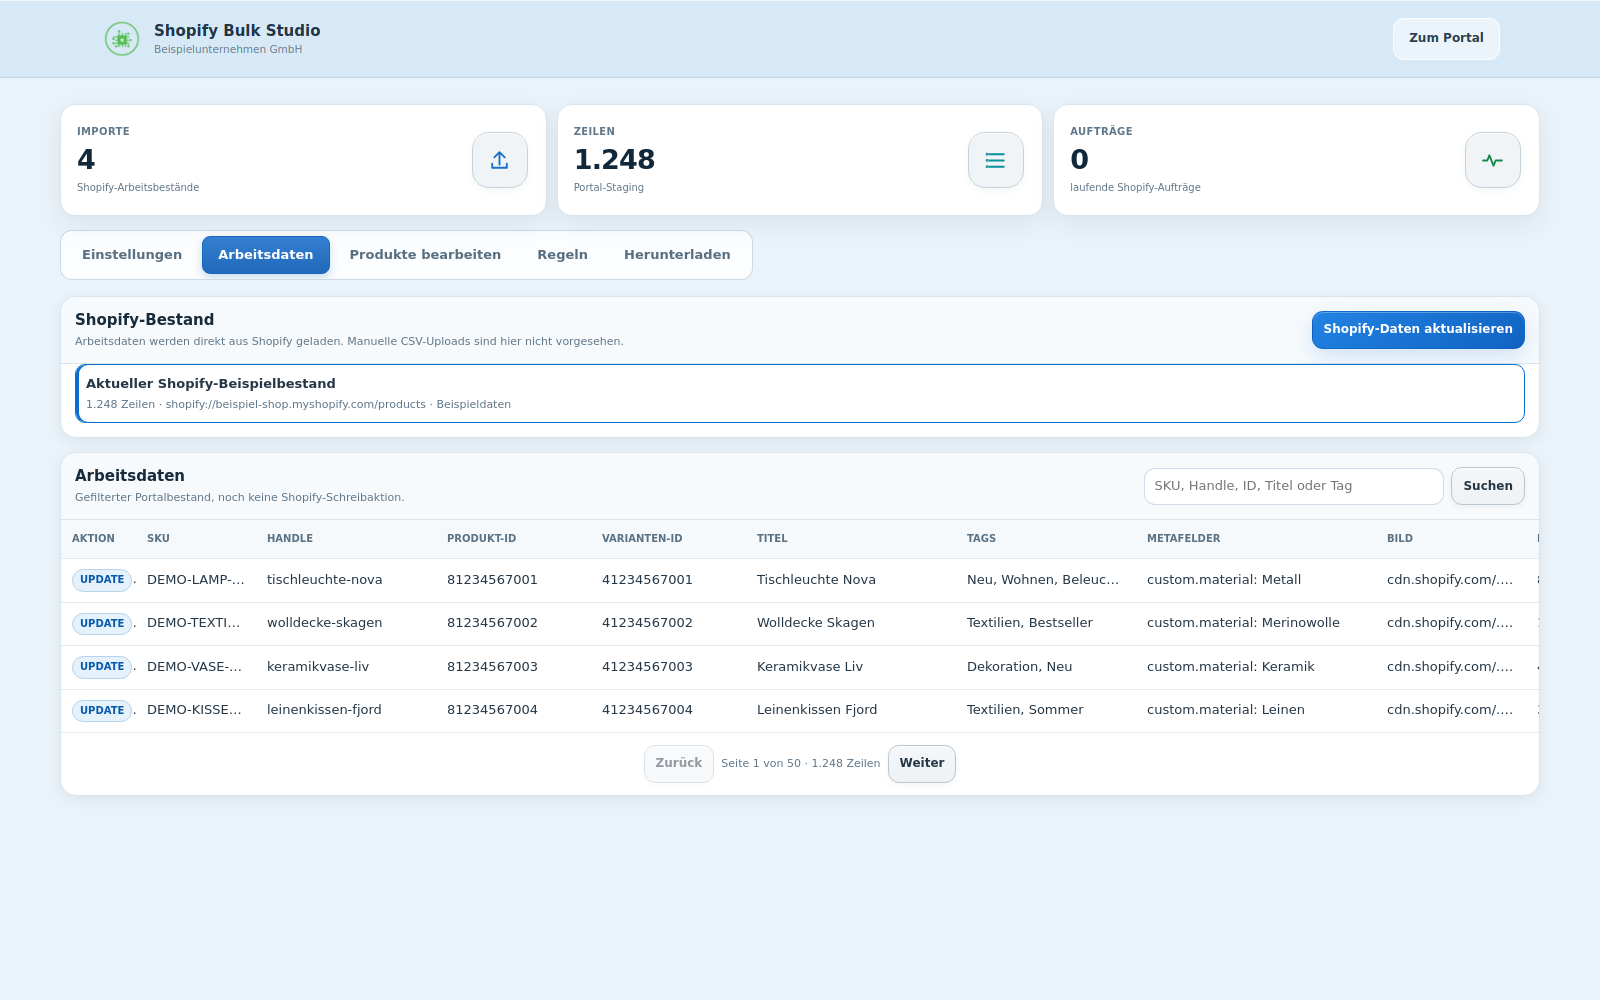Click the VARIANTEN-ID column header

[x=642, y=538]
